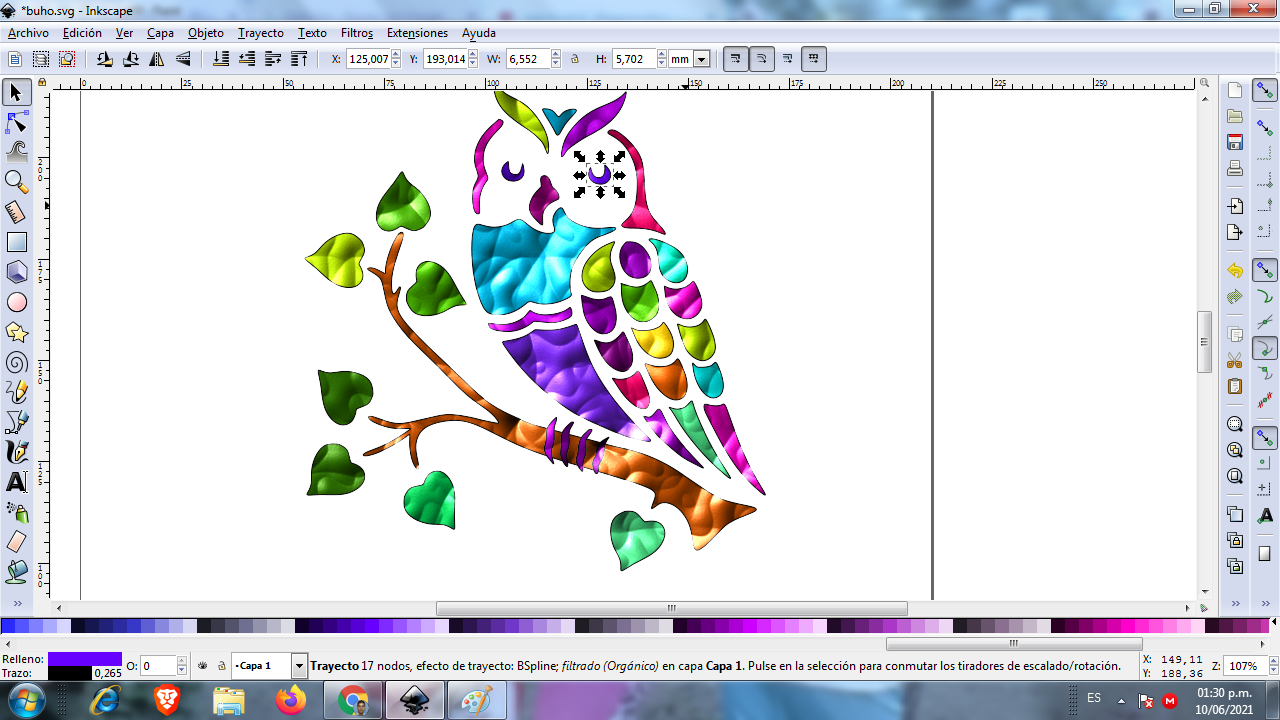
Task: Toggle current layer lock
Action: coord(220,665)
